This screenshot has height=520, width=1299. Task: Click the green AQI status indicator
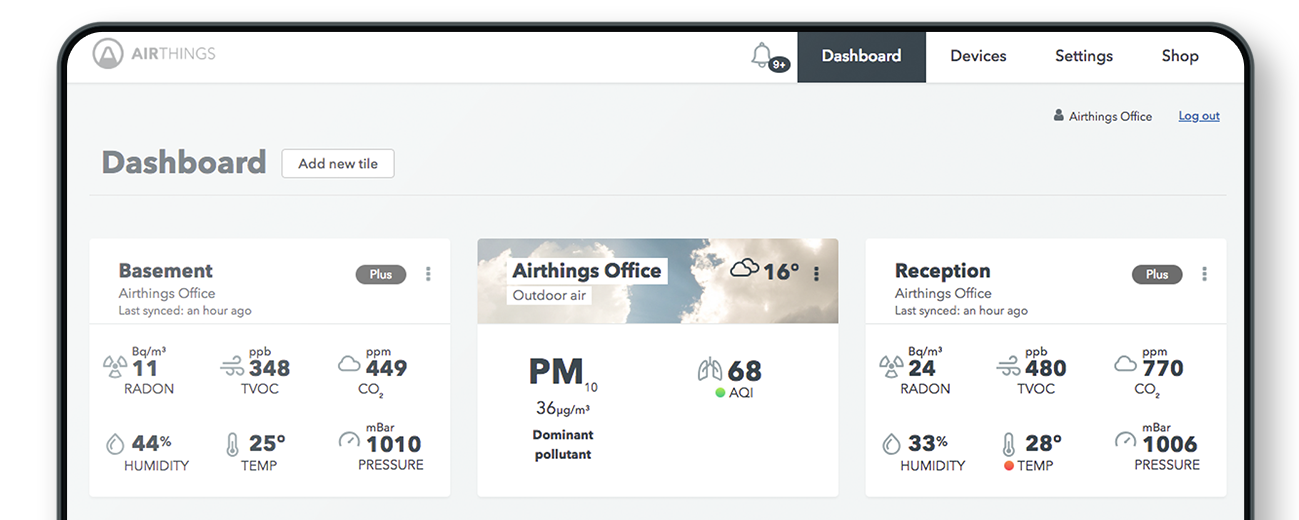click(720, 393)
